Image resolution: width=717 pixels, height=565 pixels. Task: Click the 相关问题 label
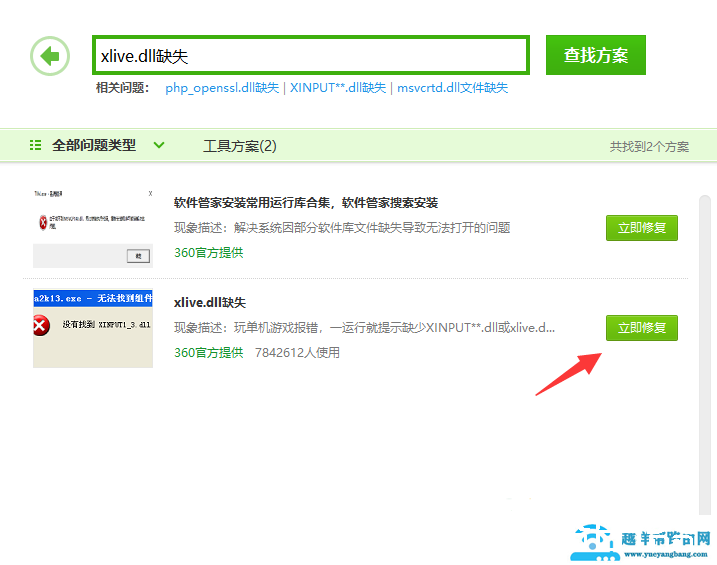(x=122, y=88)
